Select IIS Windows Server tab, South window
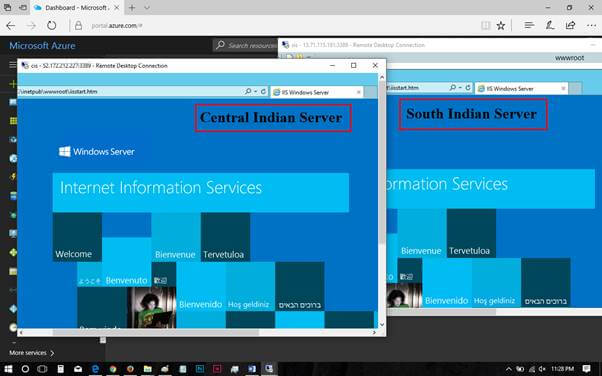602x376 pixels. pos(521,89)
